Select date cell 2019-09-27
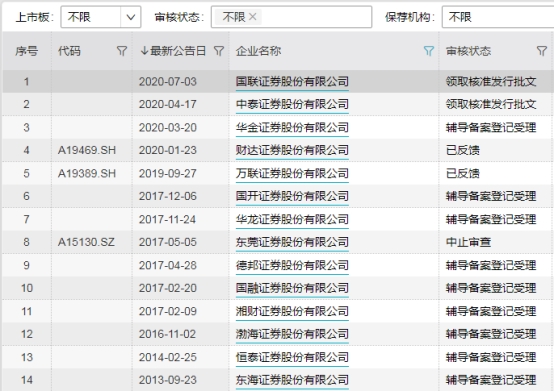The height and width of the screenshot is (392, 554). 167,173
